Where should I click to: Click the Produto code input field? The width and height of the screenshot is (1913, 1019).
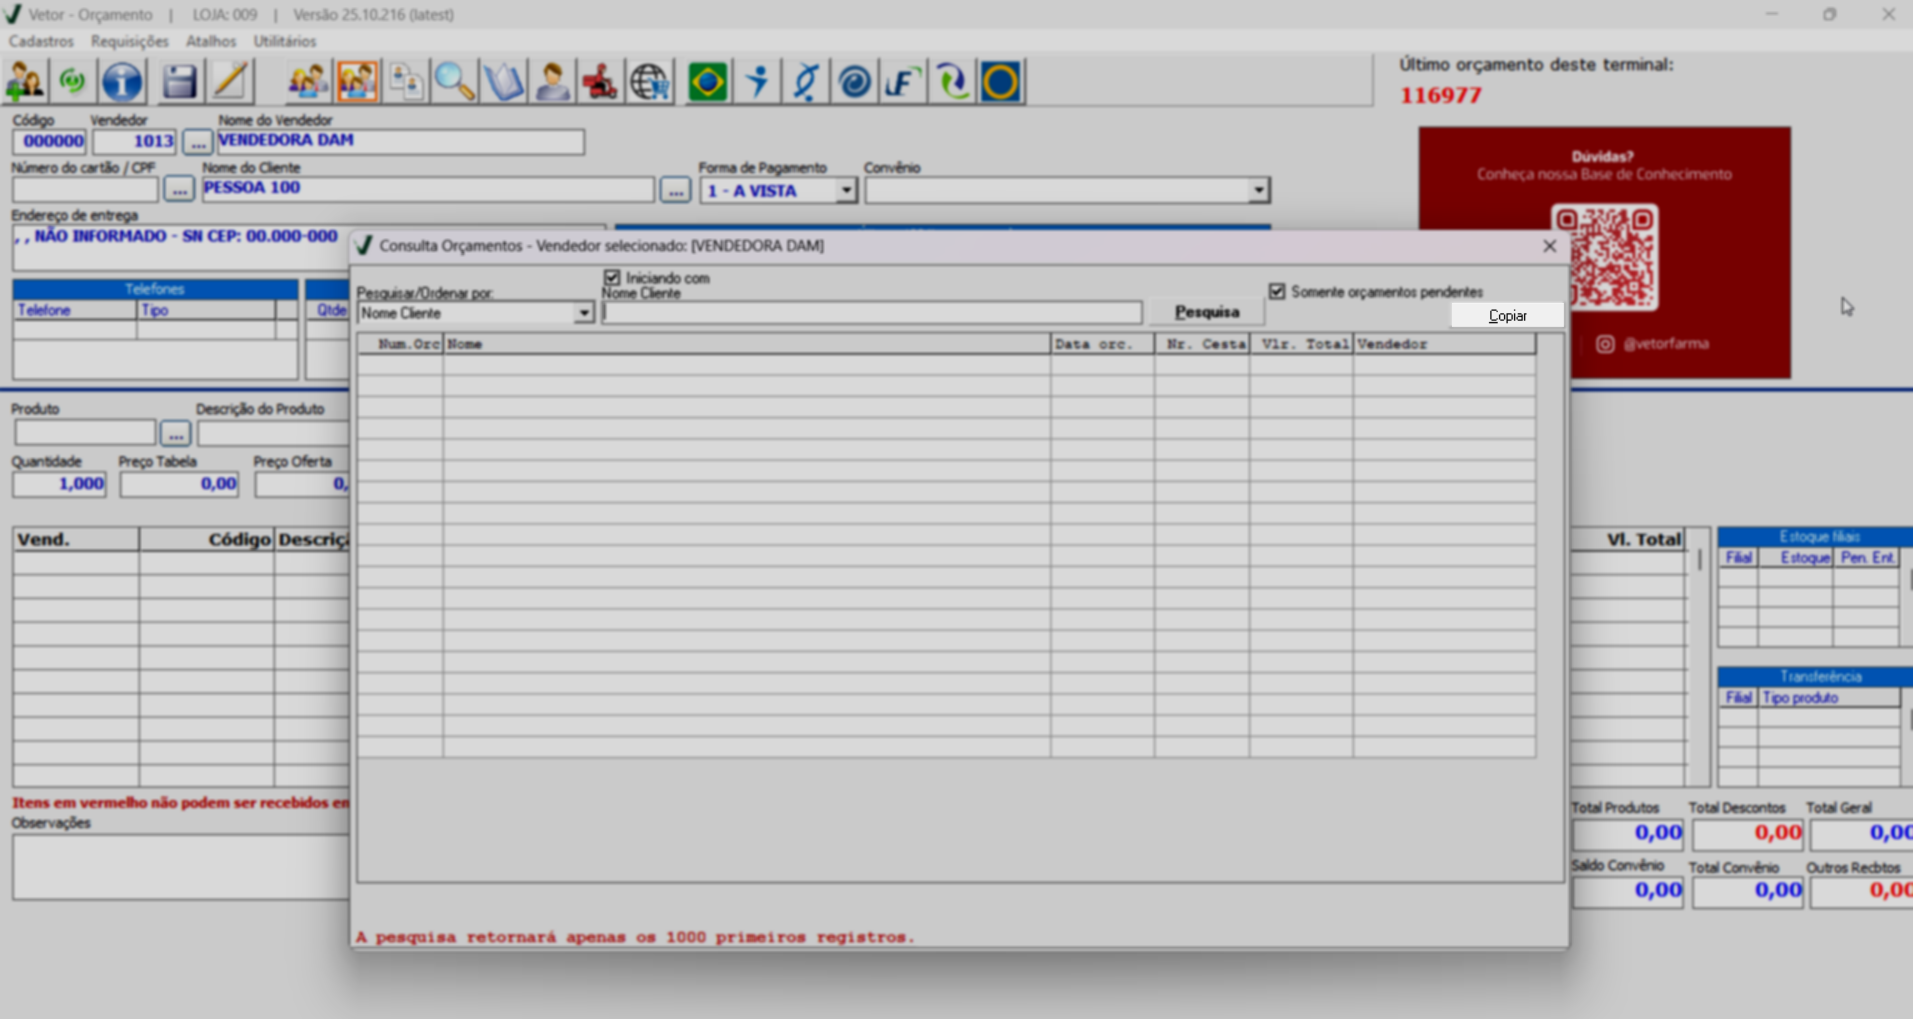[85, 433]
